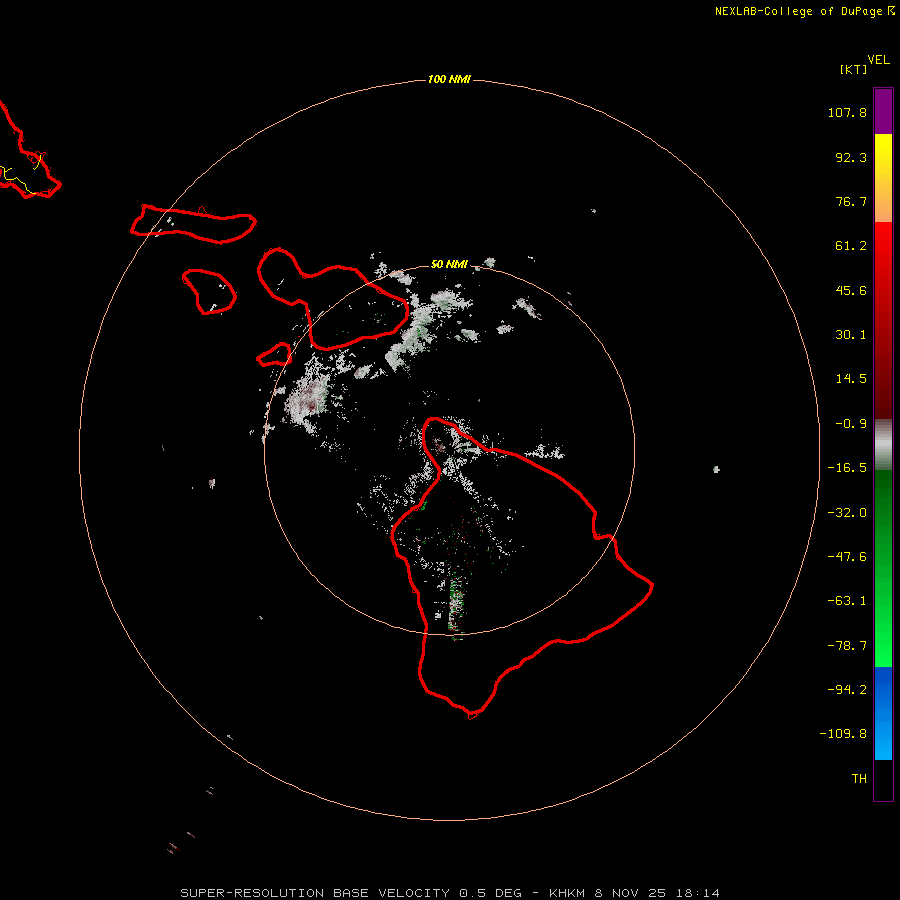Click the -94.2 velocity scale value

[847, 689]
